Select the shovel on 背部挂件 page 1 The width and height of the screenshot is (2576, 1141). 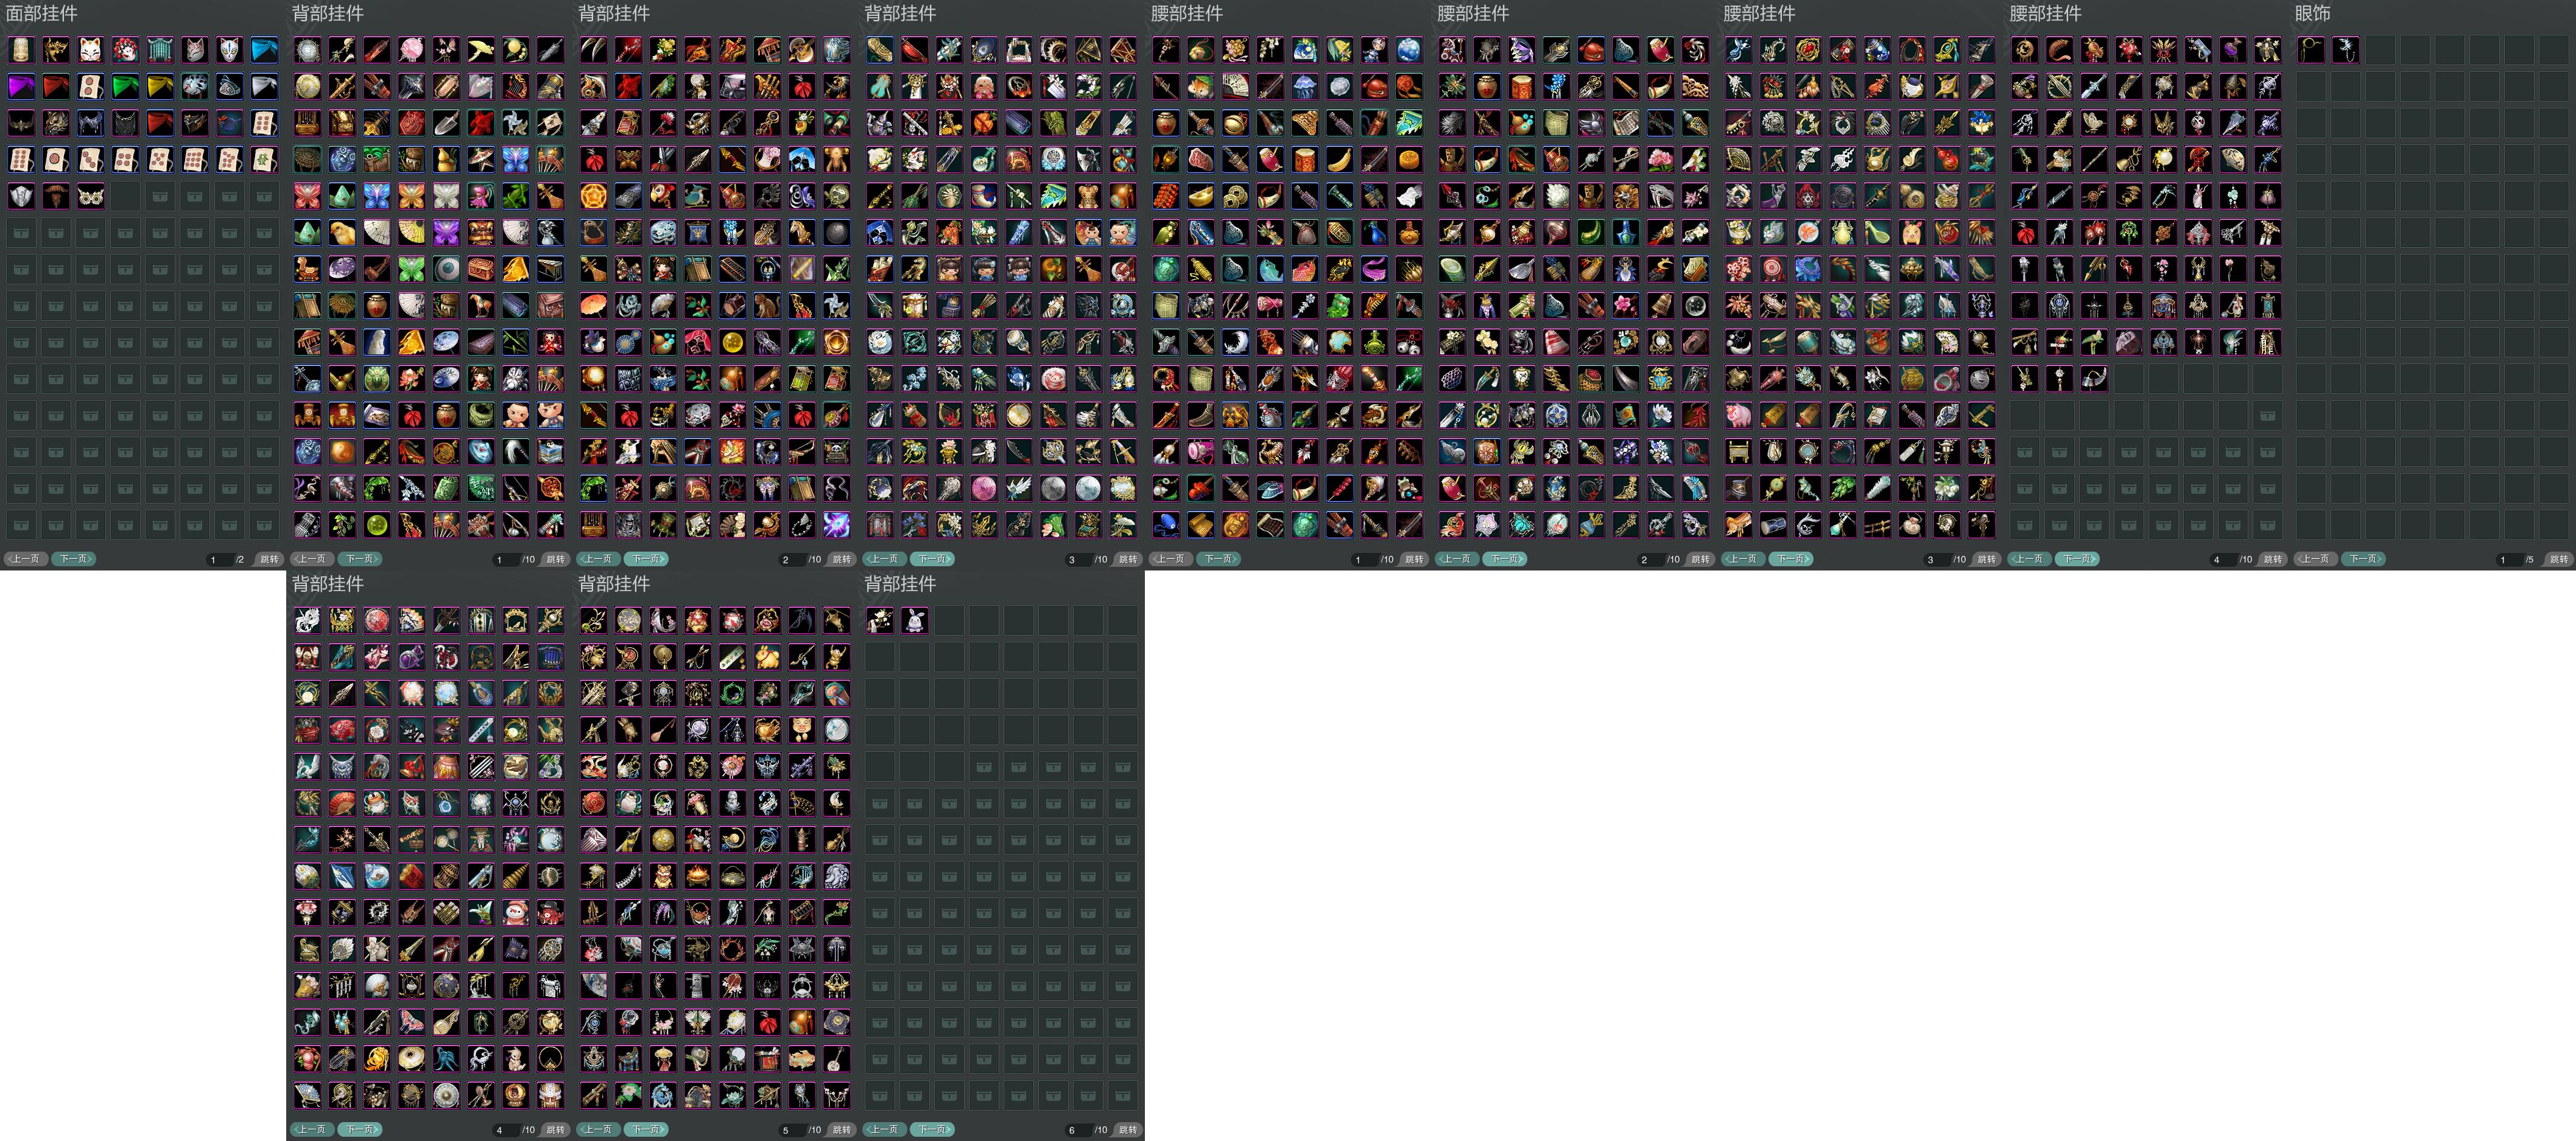coord(446,123)
